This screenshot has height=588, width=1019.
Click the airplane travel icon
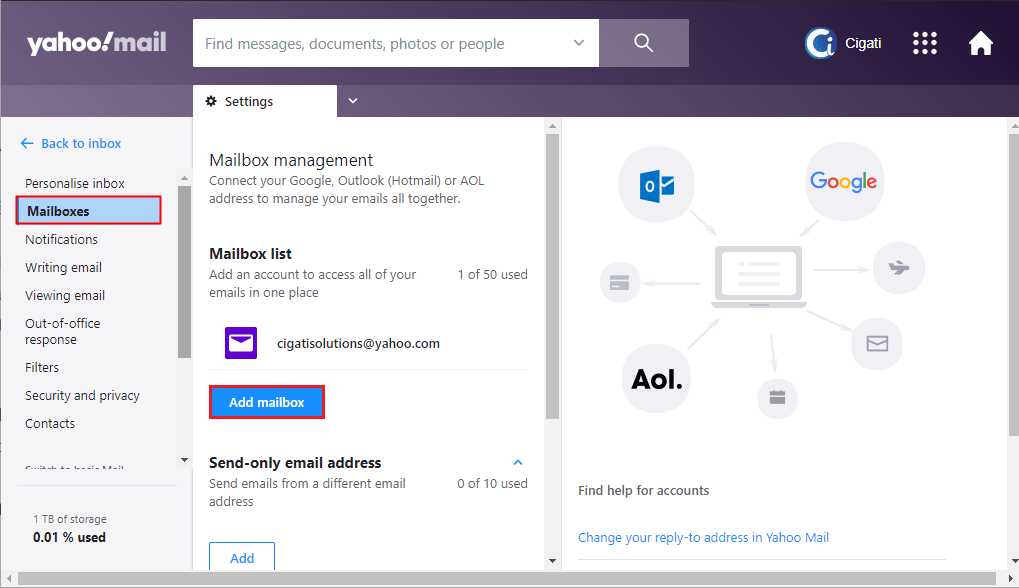tap(899, 268)
